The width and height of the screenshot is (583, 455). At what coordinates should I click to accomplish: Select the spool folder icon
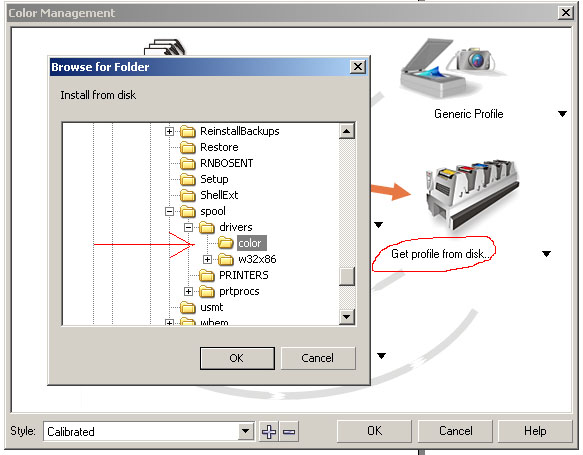[188, 211]
